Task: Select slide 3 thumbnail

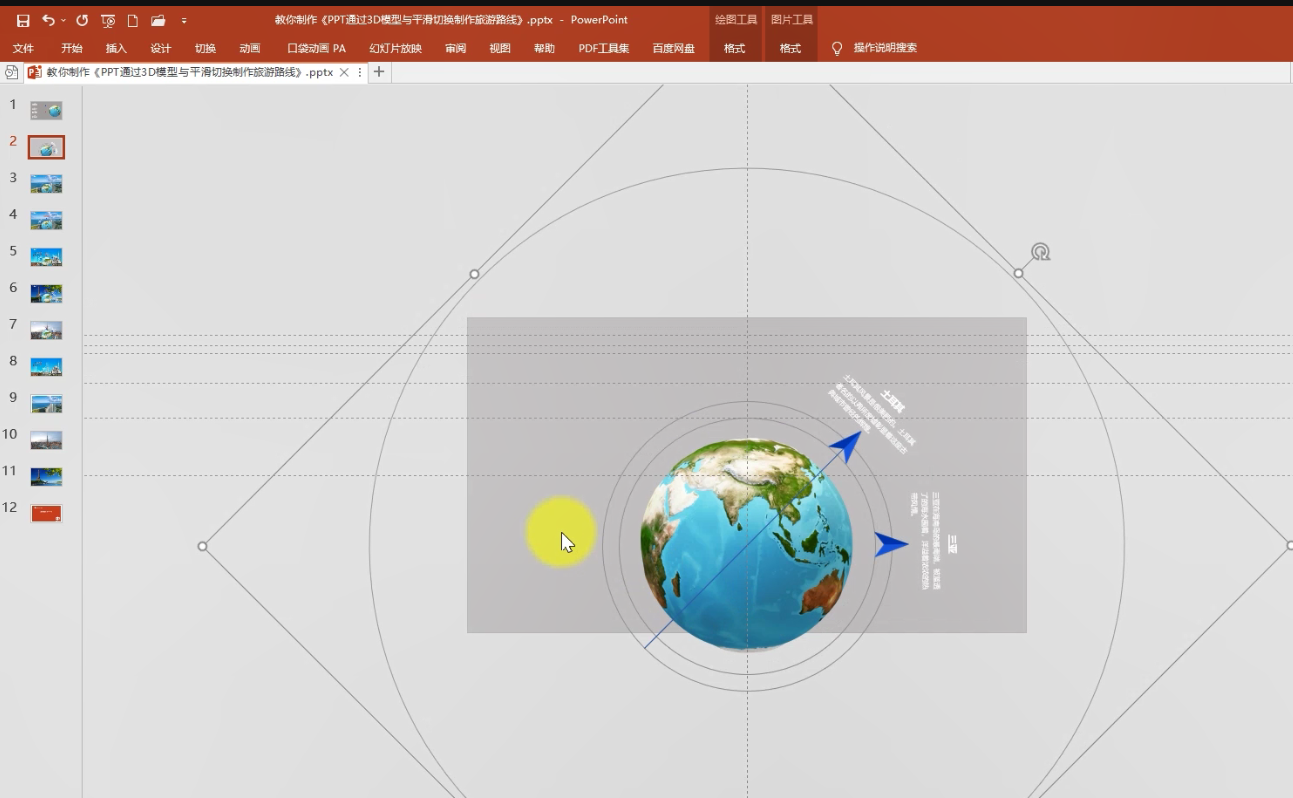Action: point(46,184)
